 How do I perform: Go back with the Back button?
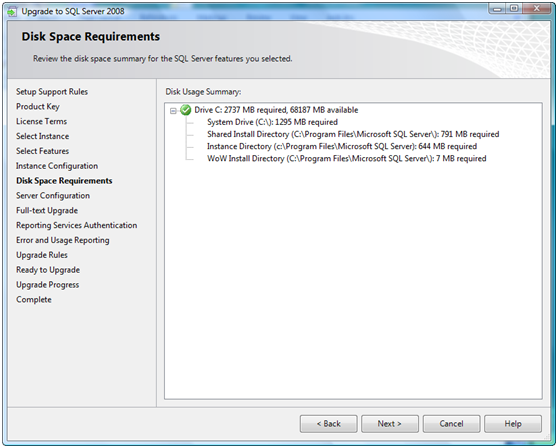tap(328, 423)
